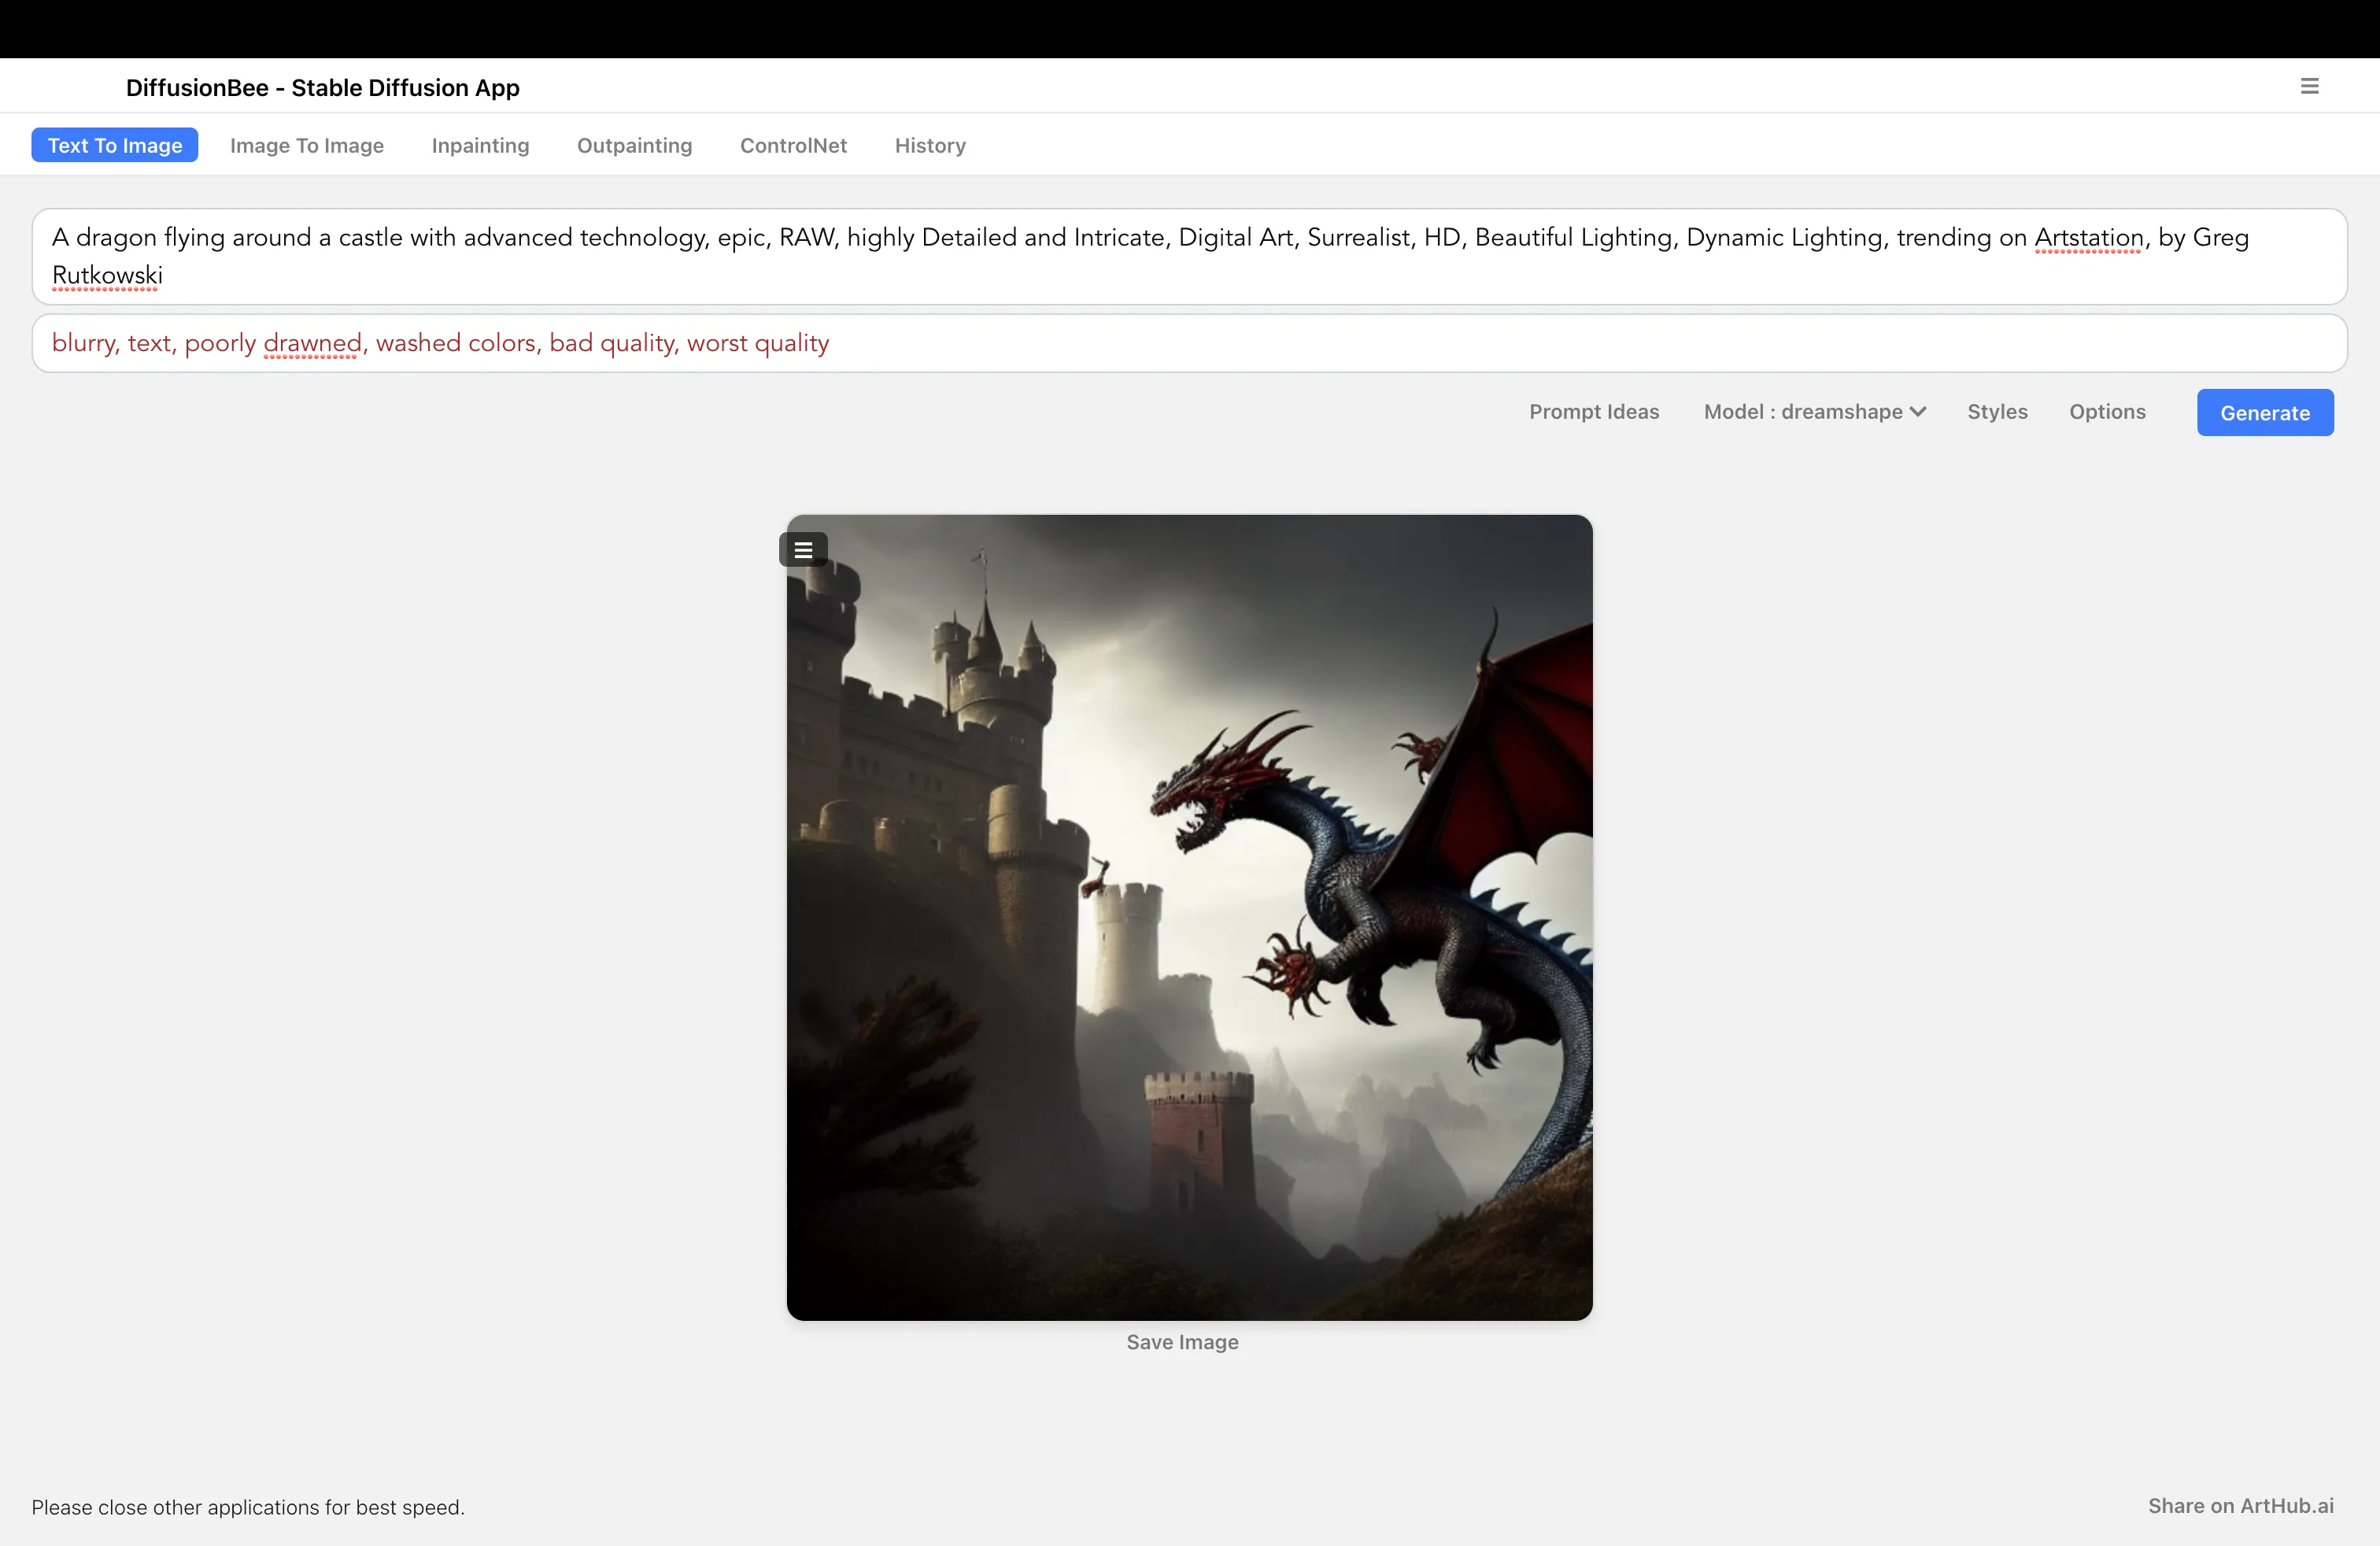
Task: Expand the Options panel
Action: pos(2107,412)
